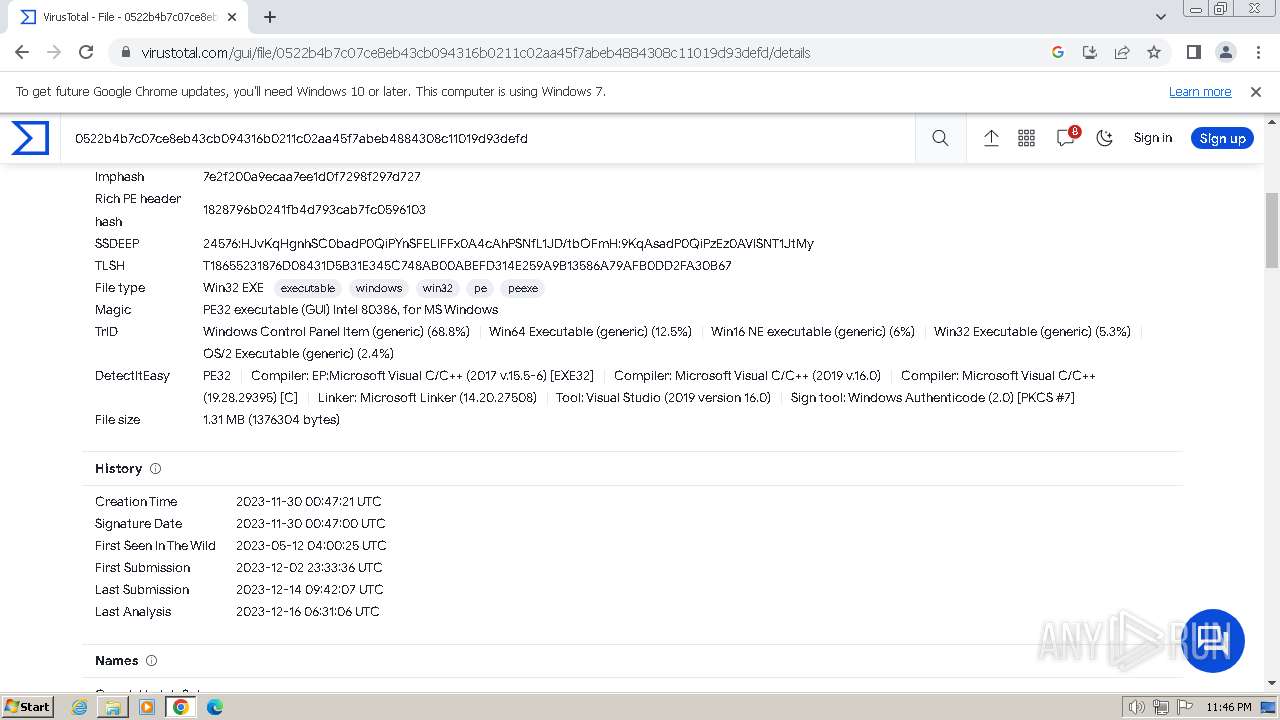Bookmark this page with star icon
Viewport: 1280px width, 720px height.
pos(1154,52)
